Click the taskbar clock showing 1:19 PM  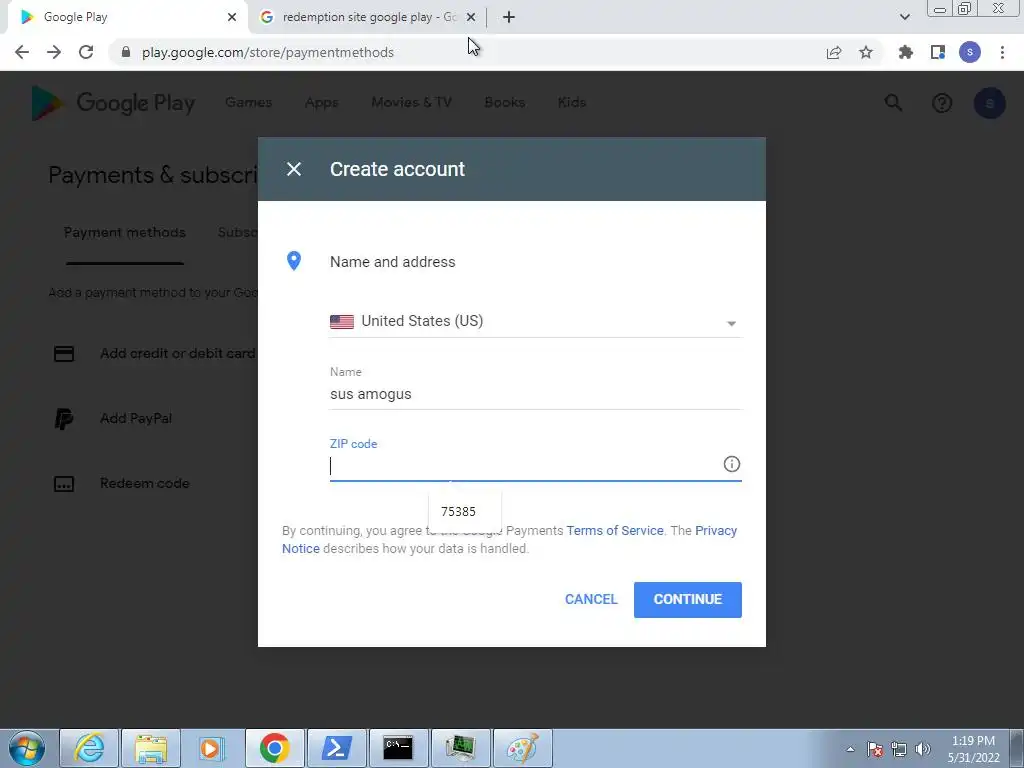coord(973,749)
